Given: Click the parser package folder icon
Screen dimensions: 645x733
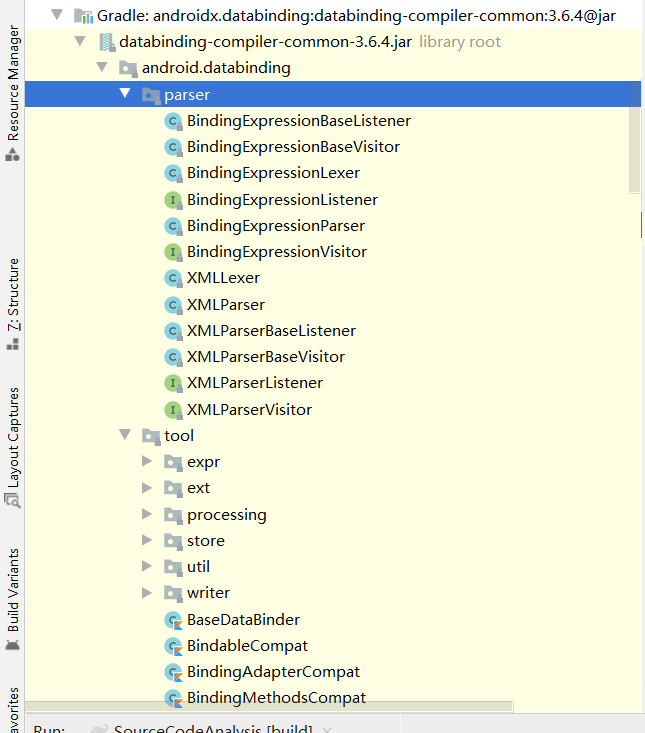Looking at the screenshot, I should [x=150, y=95].
